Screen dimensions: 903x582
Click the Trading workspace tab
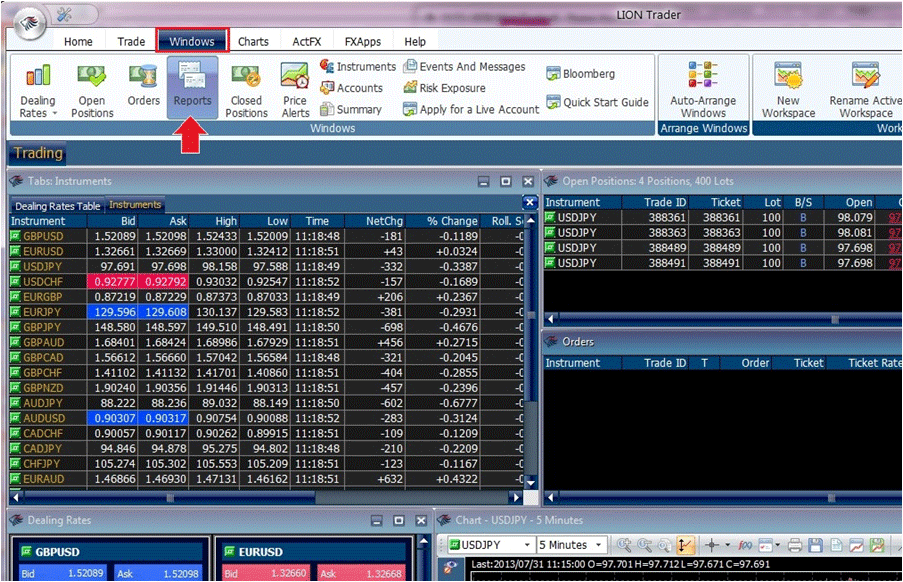pos(38,153)
